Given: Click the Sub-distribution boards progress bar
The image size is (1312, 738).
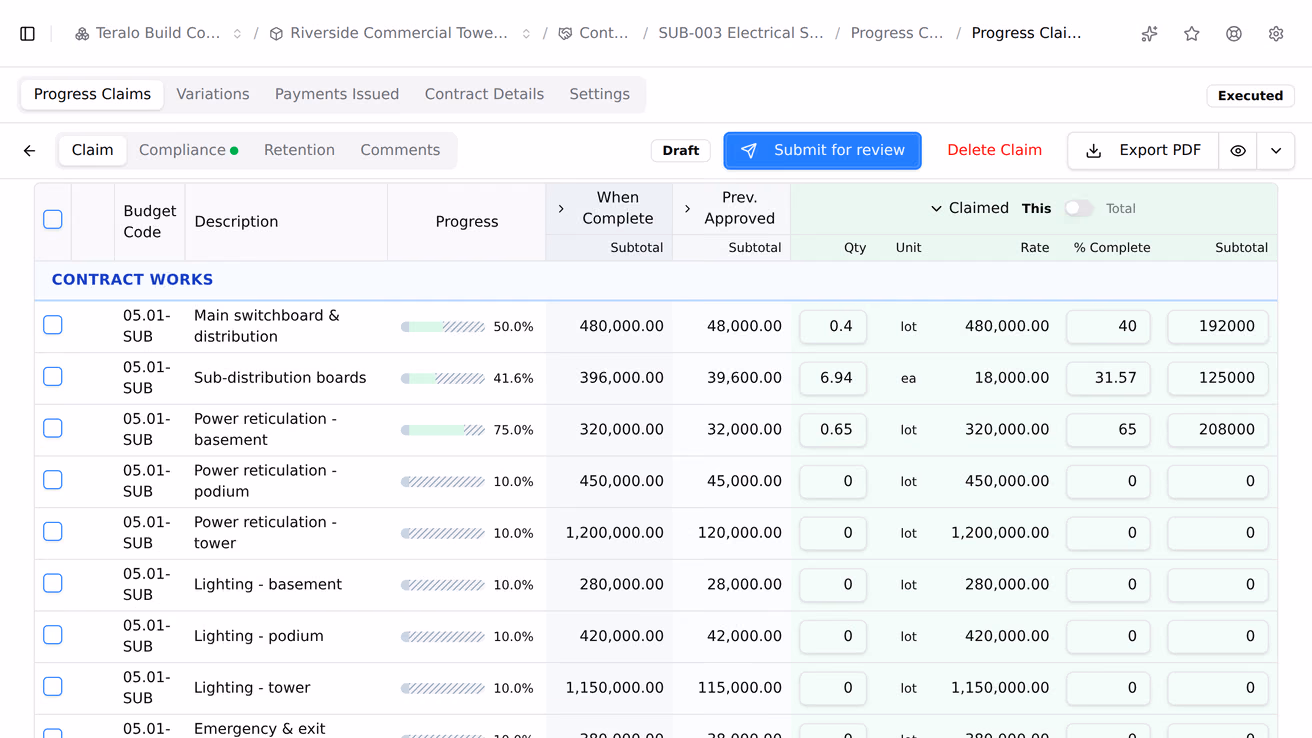Looking at the screenshot, I should pyautogui.click(x=443, y=378).
